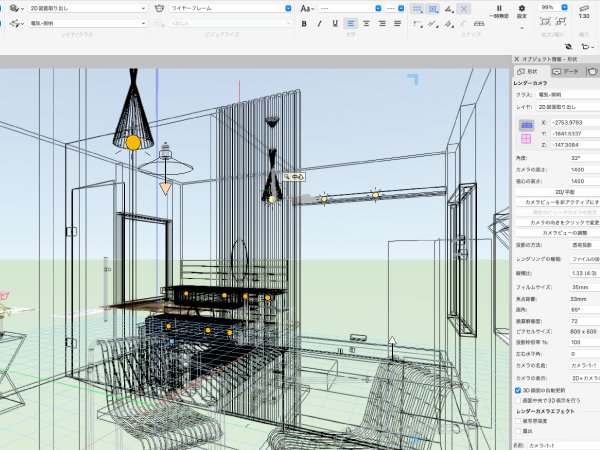
Task: Click the render mode teapot icon
Action: [159, 8]
